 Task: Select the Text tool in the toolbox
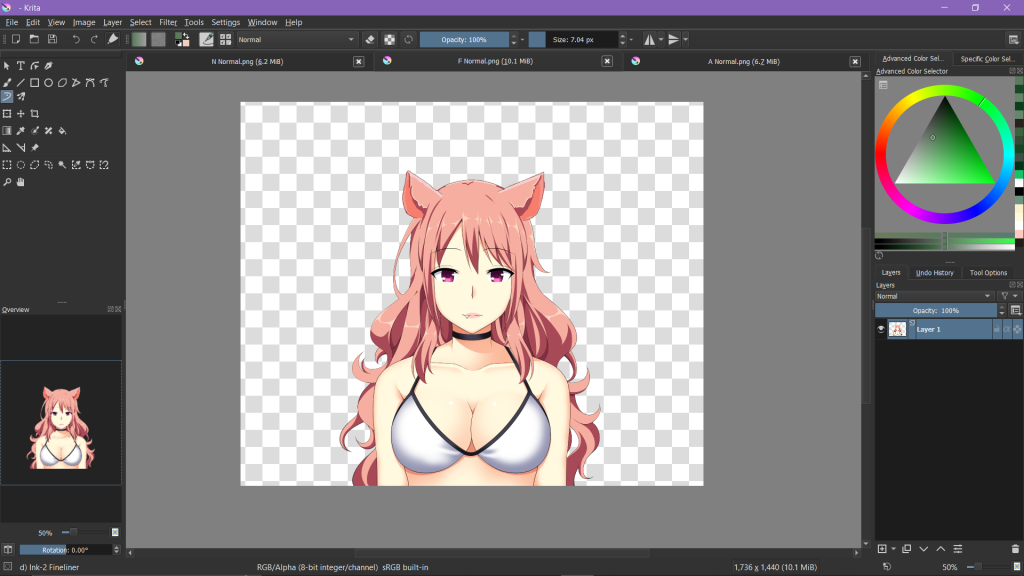point(20,66)
